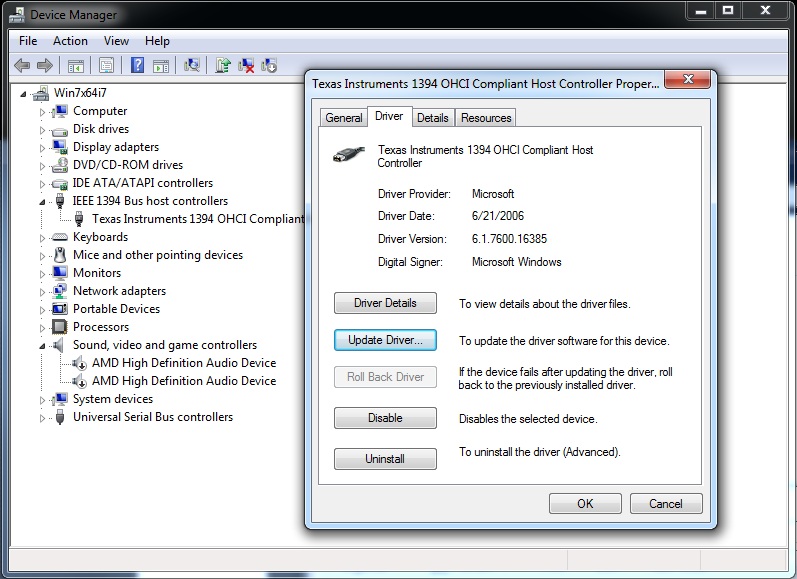Expand the Network adapters node

click(42, 292)
